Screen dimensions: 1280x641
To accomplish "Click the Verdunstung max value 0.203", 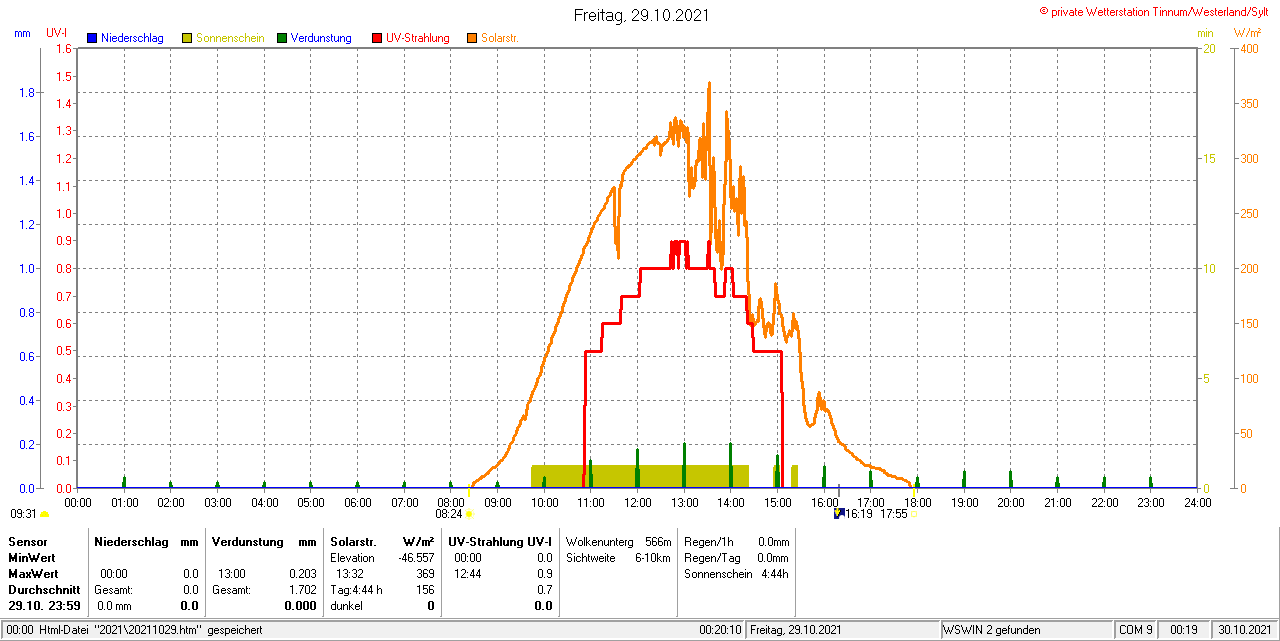I will coord(301,574).
